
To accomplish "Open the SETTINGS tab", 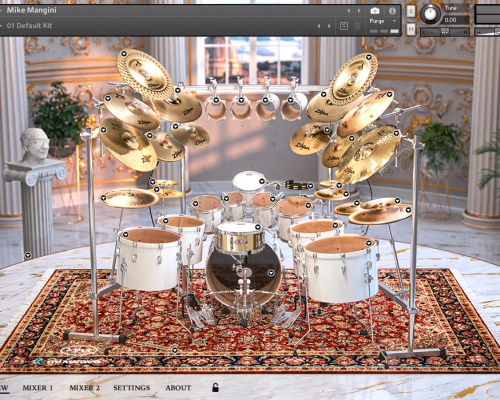I will [132, 388].
